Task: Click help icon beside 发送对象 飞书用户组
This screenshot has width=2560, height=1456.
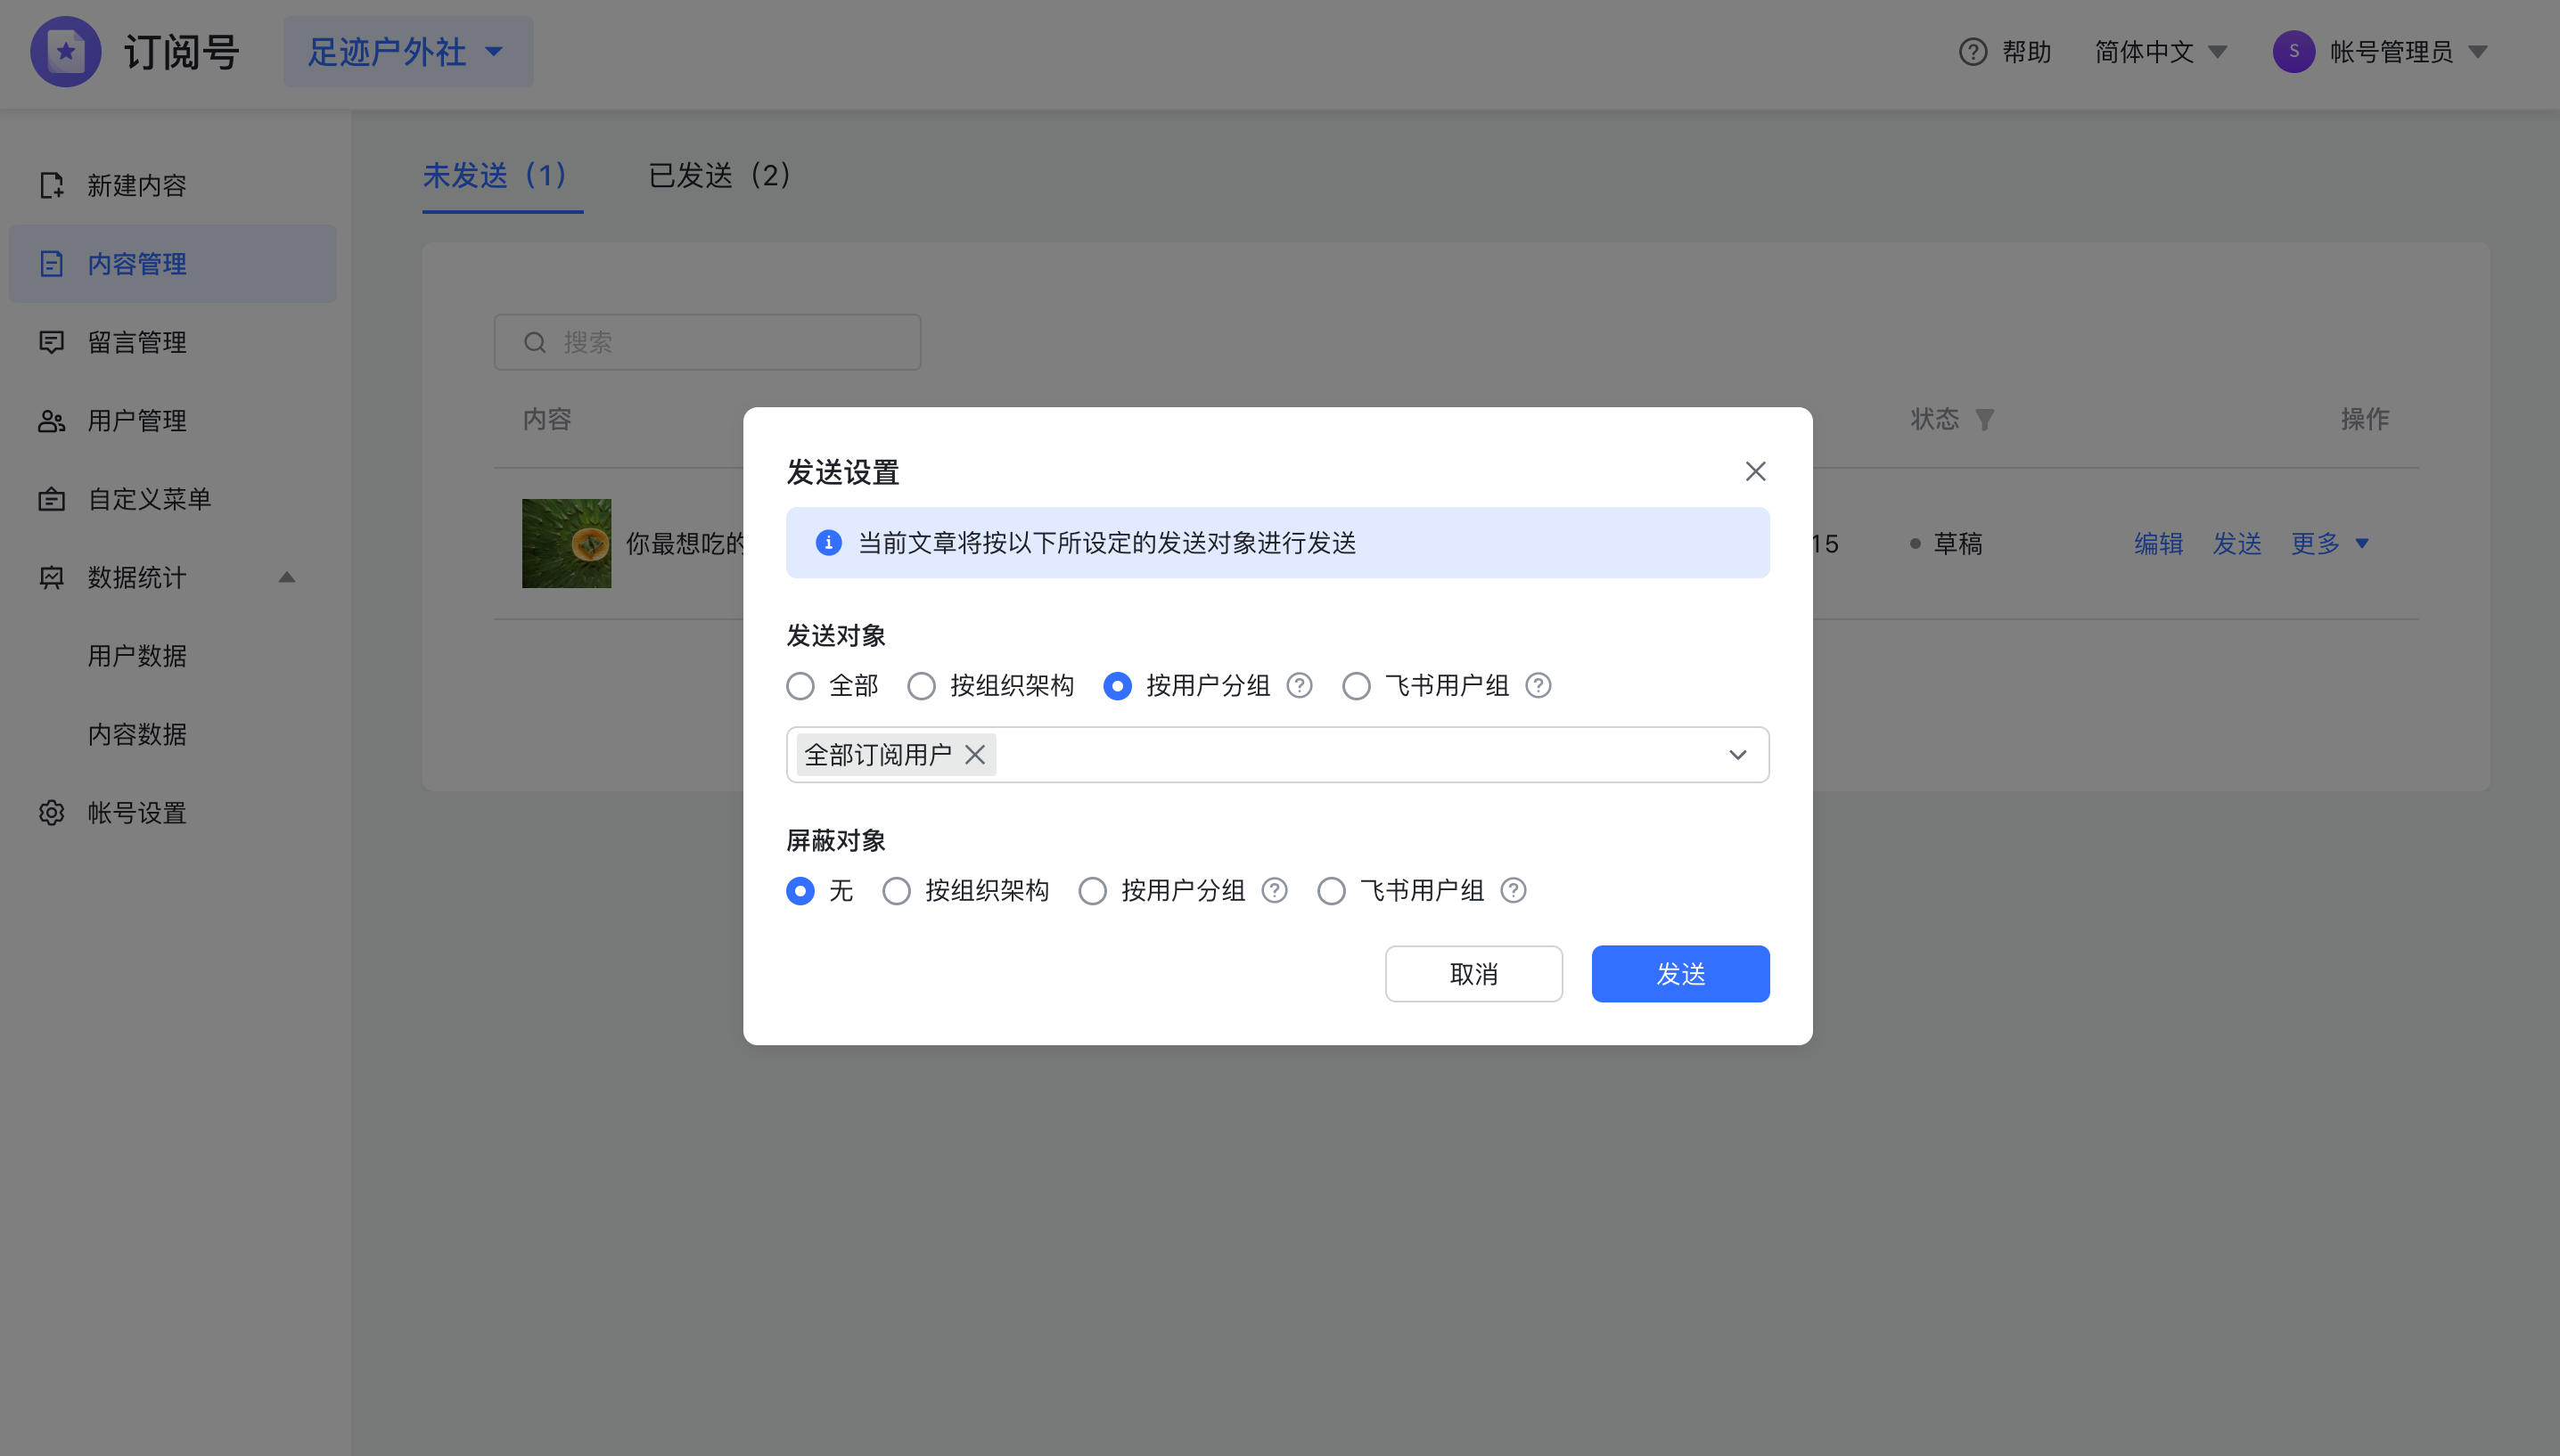Action: pos(1538,686)
